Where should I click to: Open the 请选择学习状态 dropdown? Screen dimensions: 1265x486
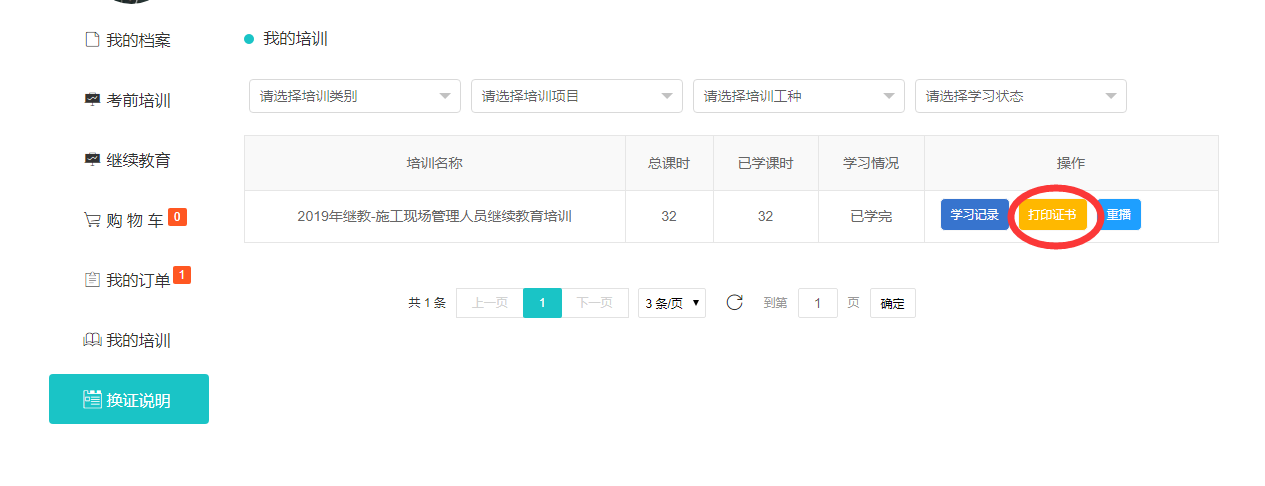[x=1020, y=96]
